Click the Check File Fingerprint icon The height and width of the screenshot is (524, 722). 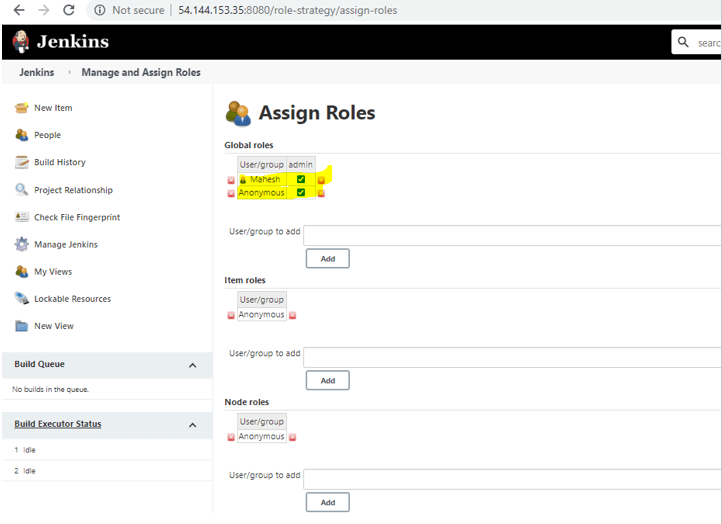click(x=21, y=217)
